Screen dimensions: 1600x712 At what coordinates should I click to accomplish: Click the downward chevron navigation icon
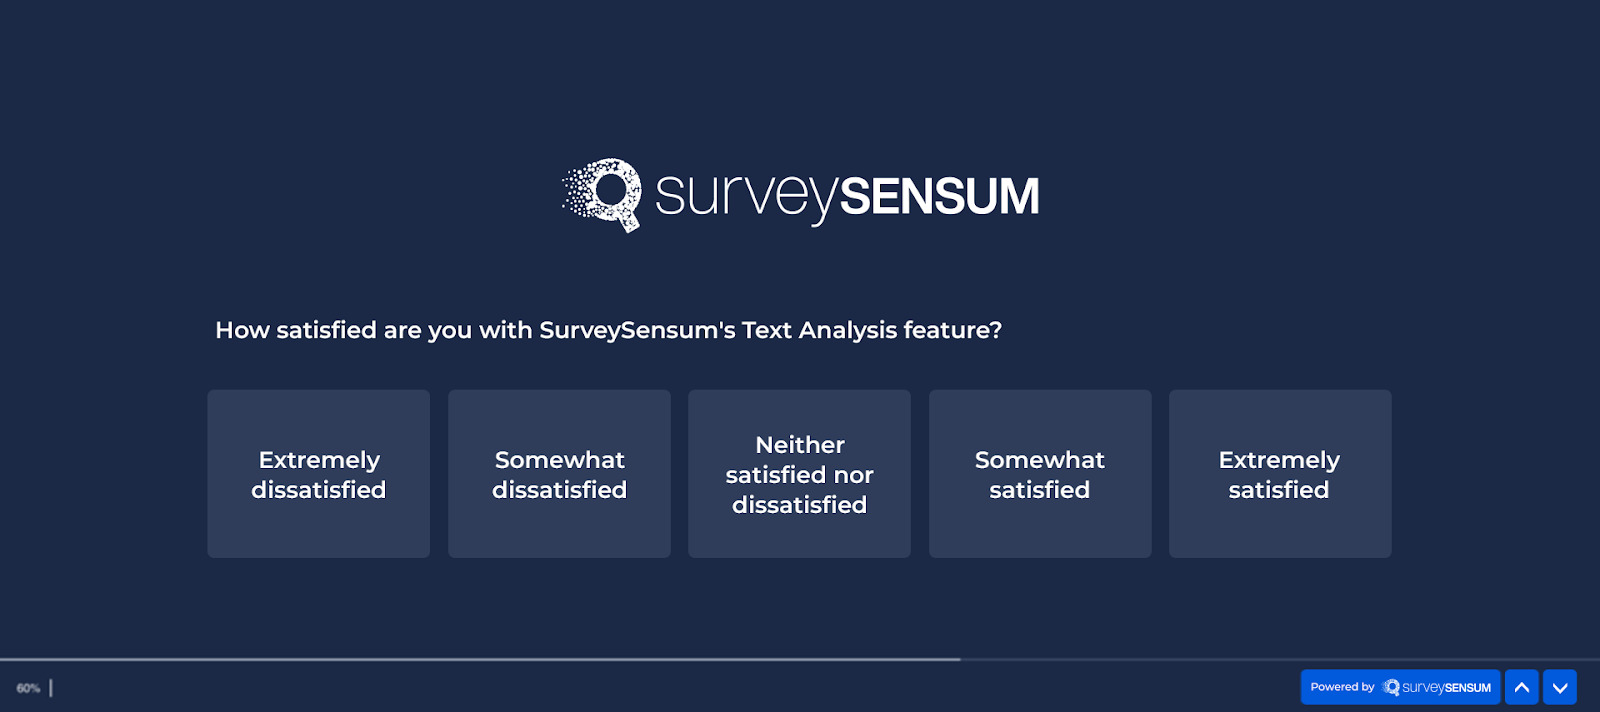click(x=1557, y=687)
